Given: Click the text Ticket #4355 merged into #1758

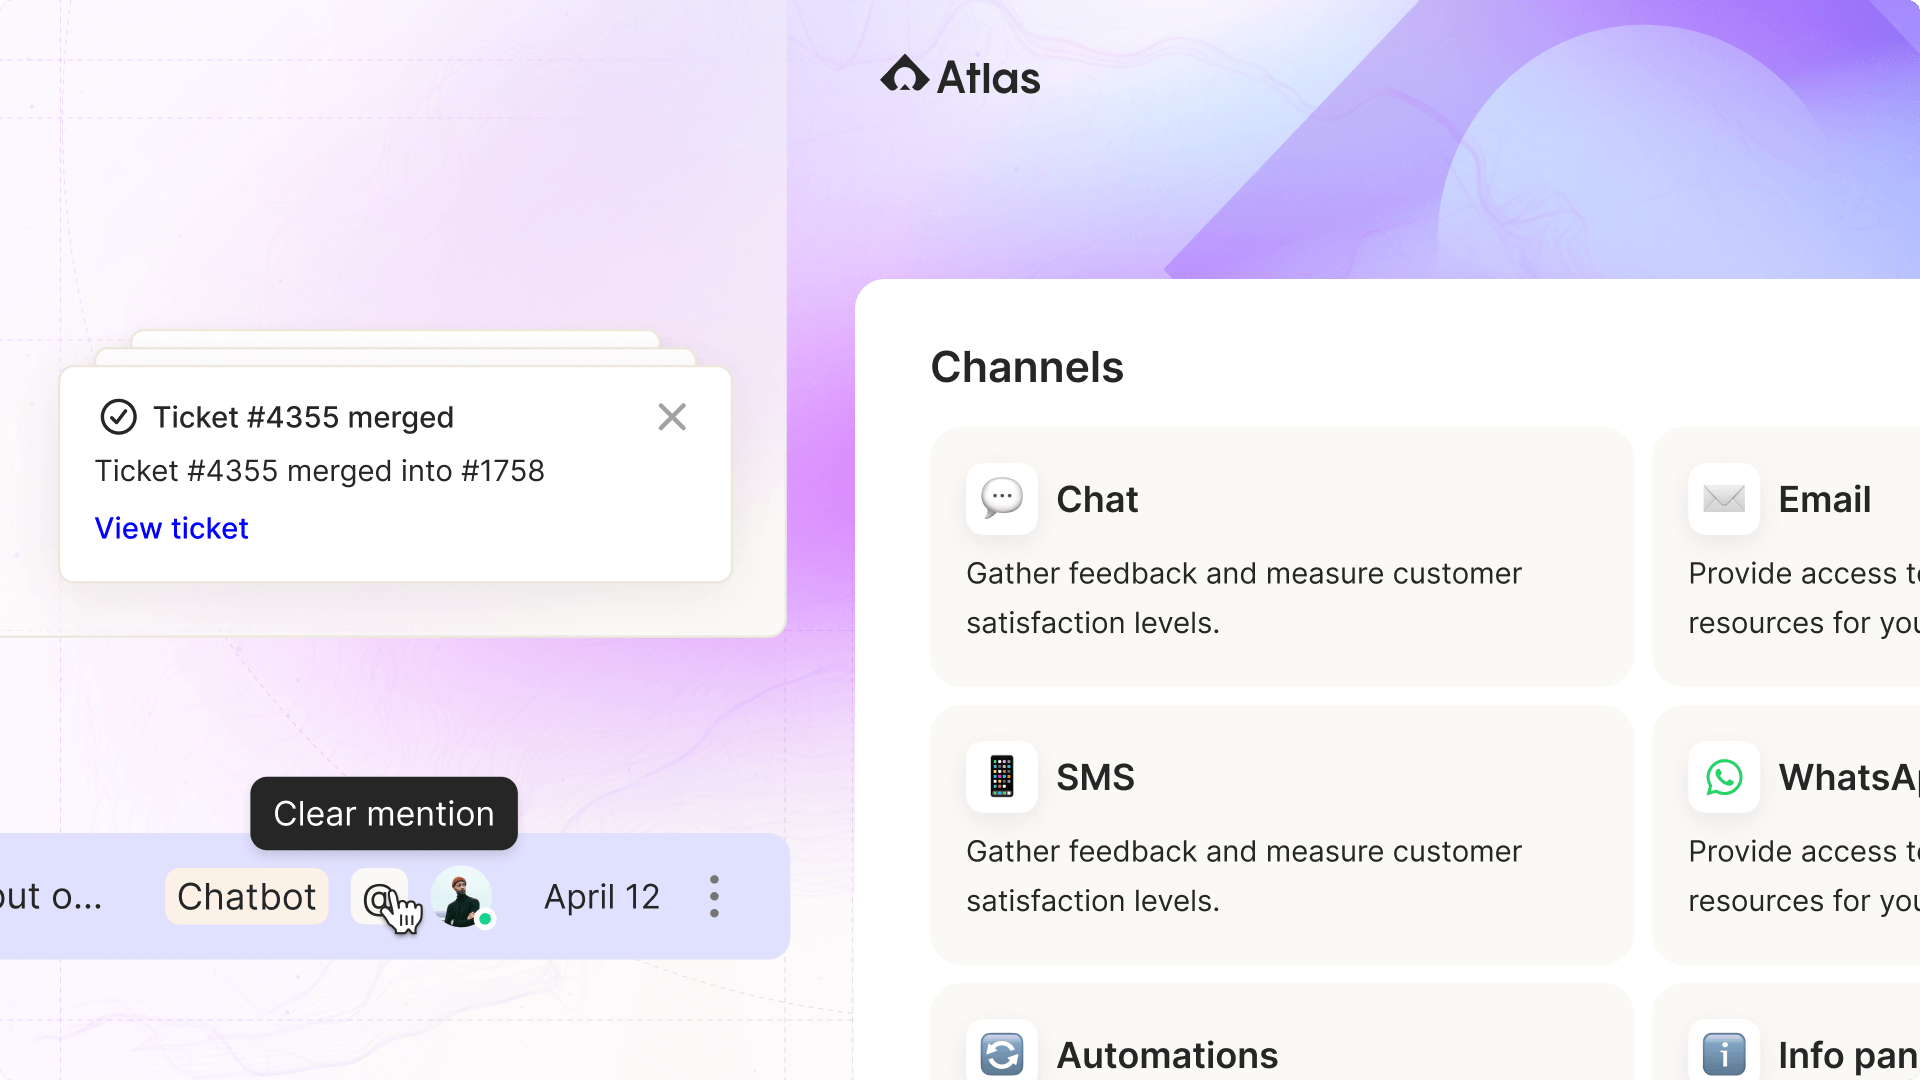Looking at the screenshot, I should [320, 471].
